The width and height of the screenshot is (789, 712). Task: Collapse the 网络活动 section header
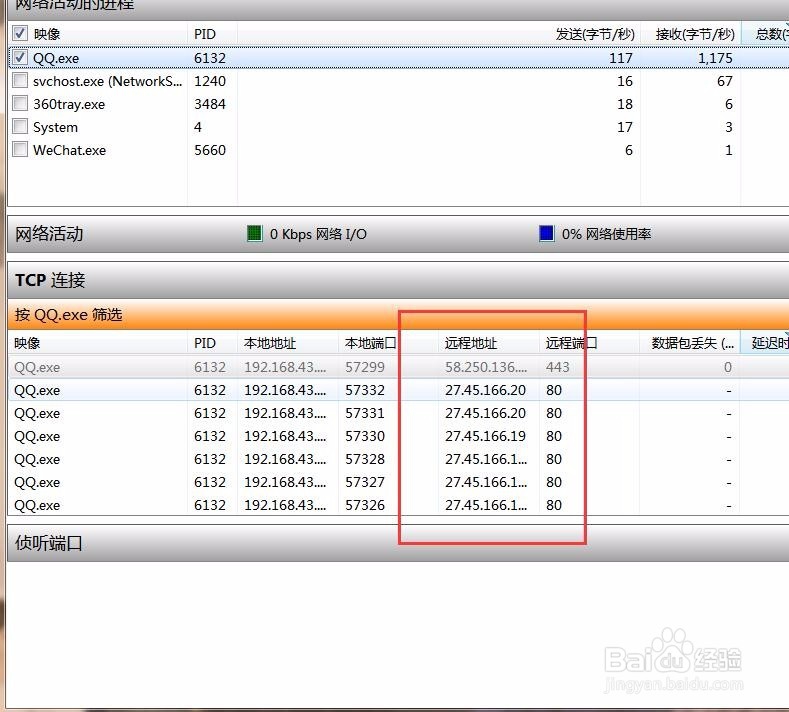398,234
